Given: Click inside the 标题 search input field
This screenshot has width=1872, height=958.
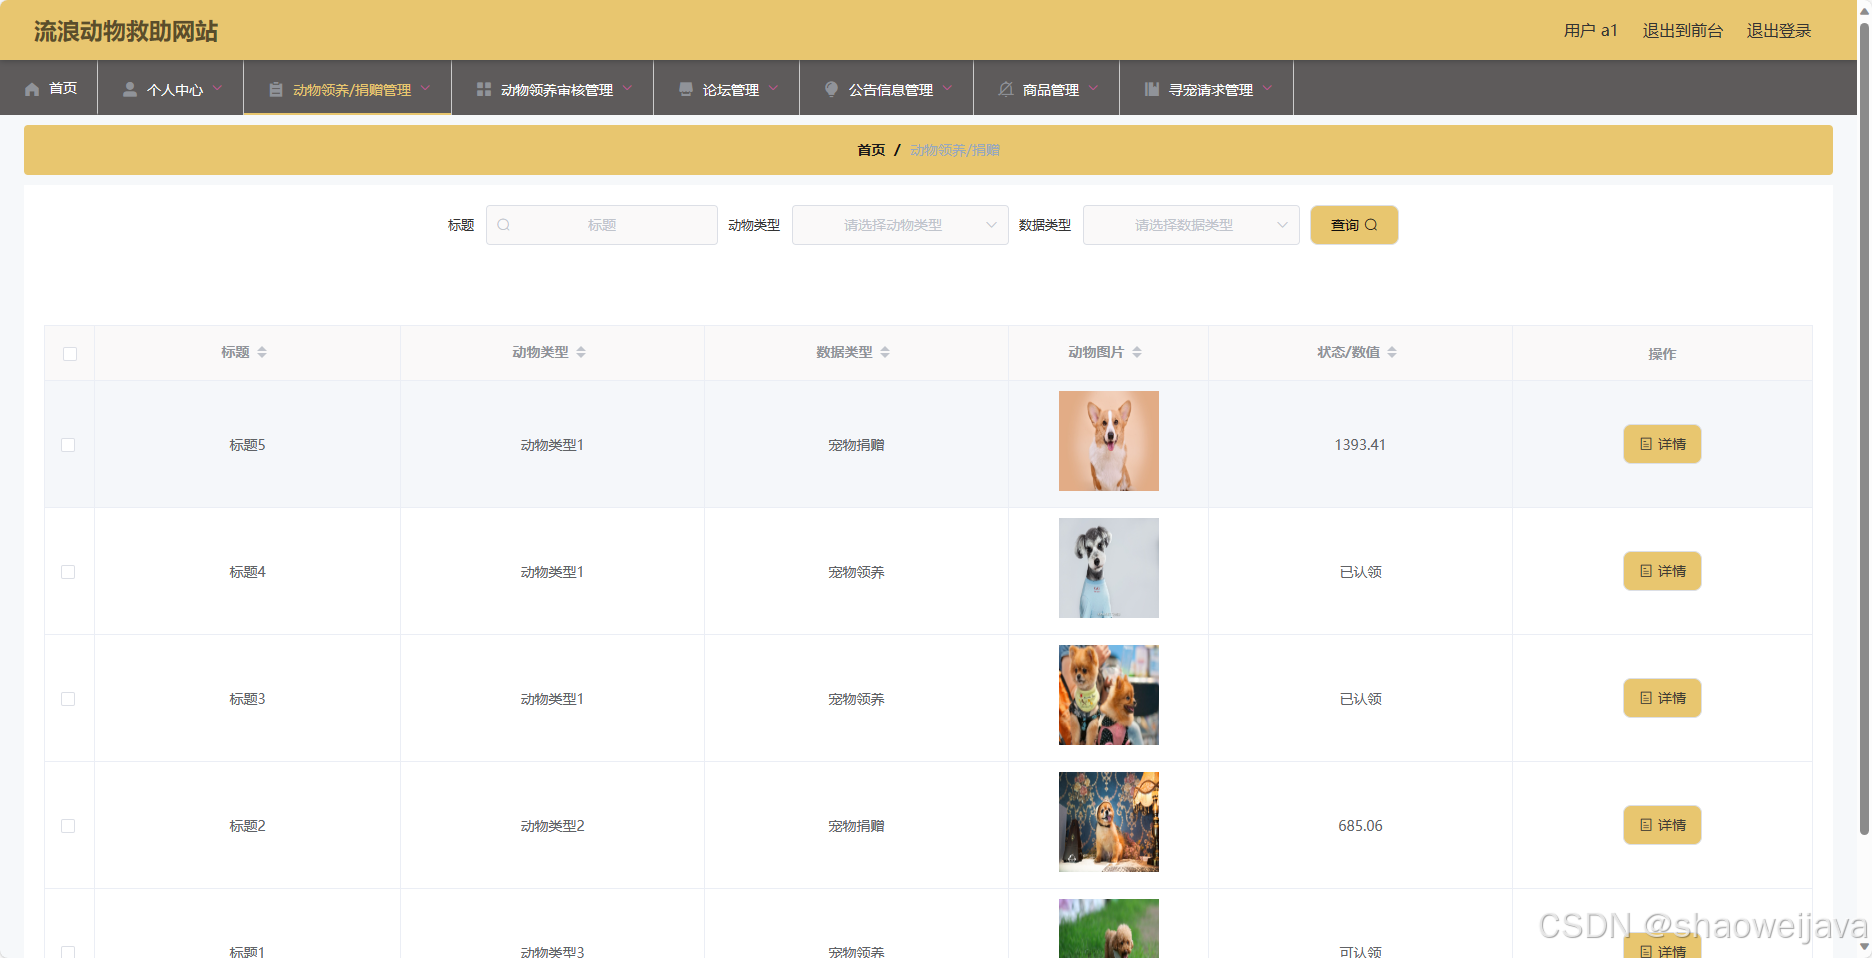Looking at the screenshot, I should (602, 225).
